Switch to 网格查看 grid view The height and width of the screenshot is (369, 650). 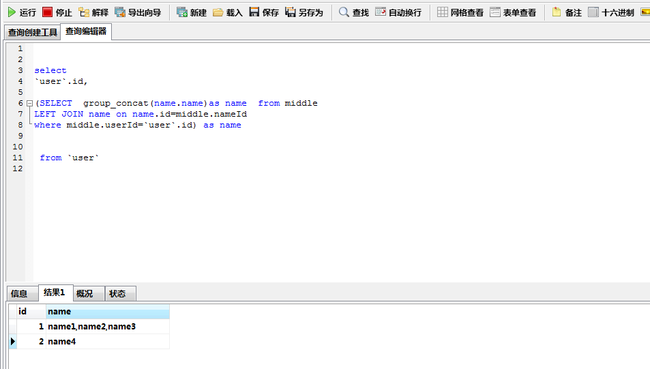point(460,12)
